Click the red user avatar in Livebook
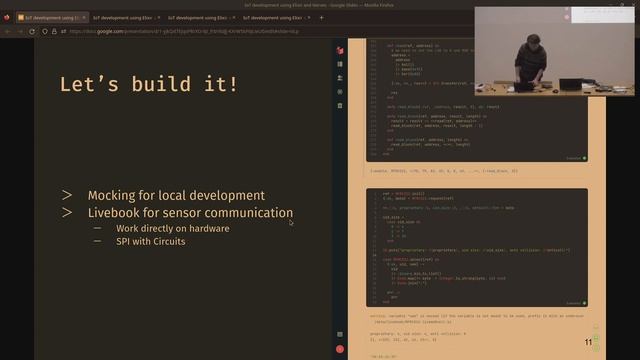 (340, 349)
